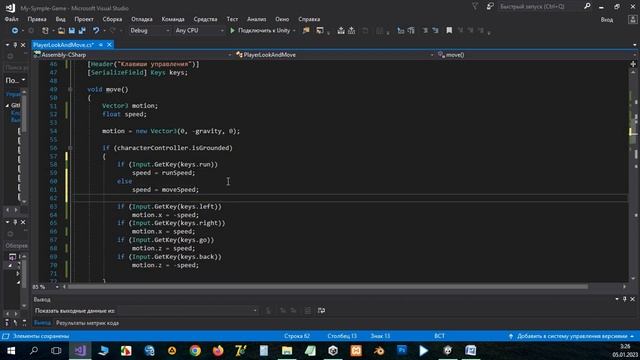Pin the Output panel with pushpin icon
The image size is (640, 360).
pyautogui.click(x=624, y=299)
